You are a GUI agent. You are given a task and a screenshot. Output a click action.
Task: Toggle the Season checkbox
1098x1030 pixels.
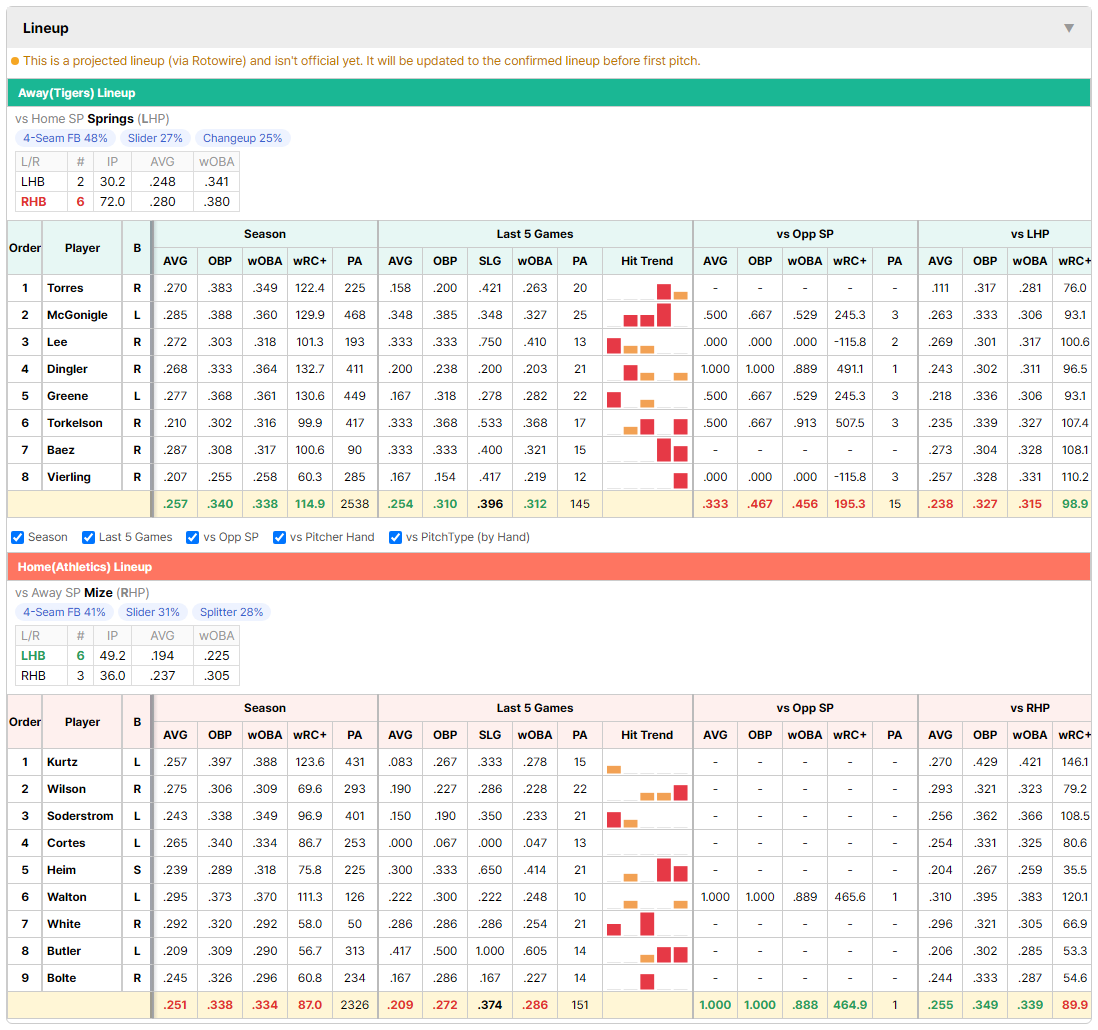(18, 537)
